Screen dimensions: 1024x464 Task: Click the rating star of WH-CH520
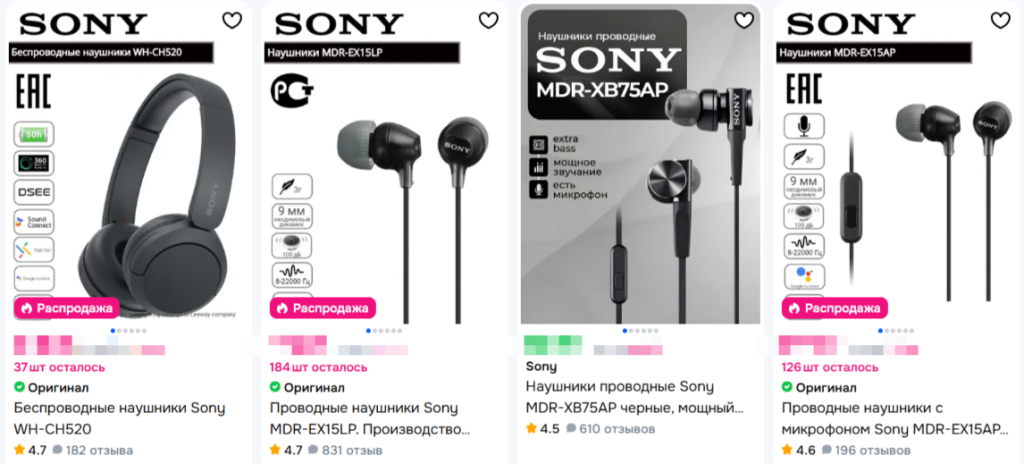[x=20, y=450]
